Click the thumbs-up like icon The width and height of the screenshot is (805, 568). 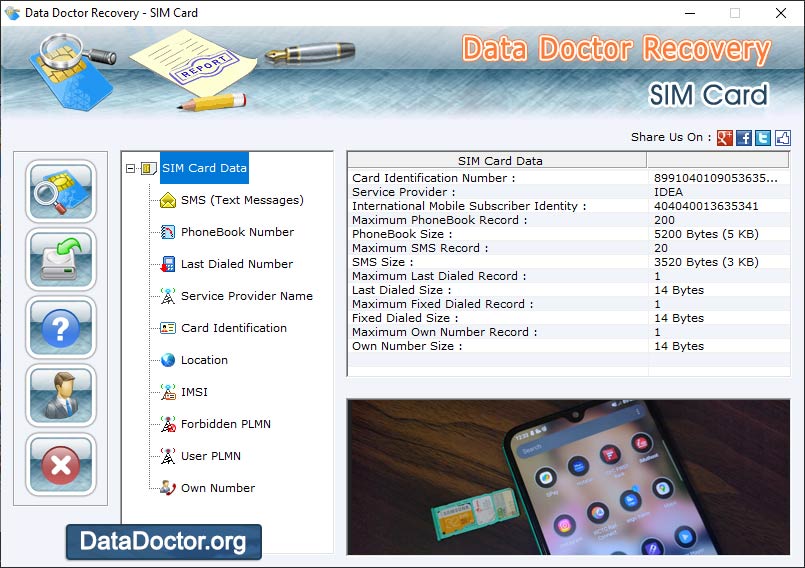pyautogui.click(x=782, y=138)
